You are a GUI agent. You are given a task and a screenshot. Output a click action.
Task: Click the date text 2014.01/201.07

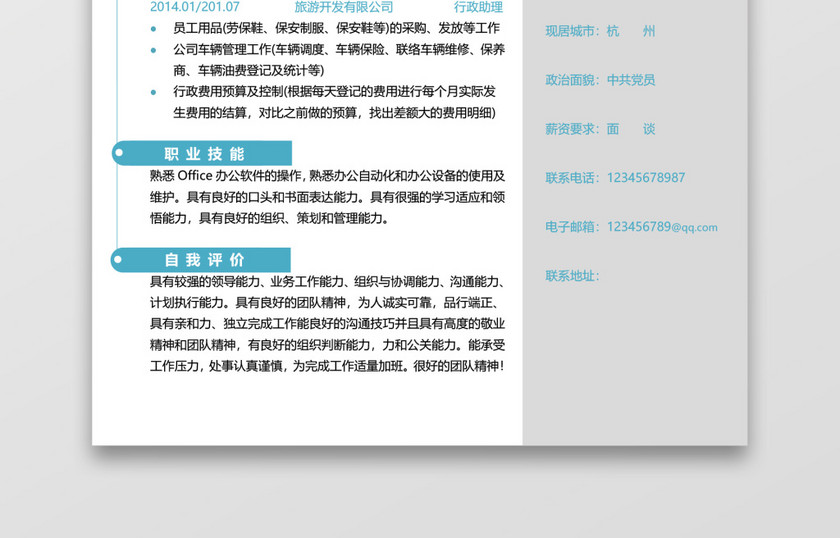[194, 7]
